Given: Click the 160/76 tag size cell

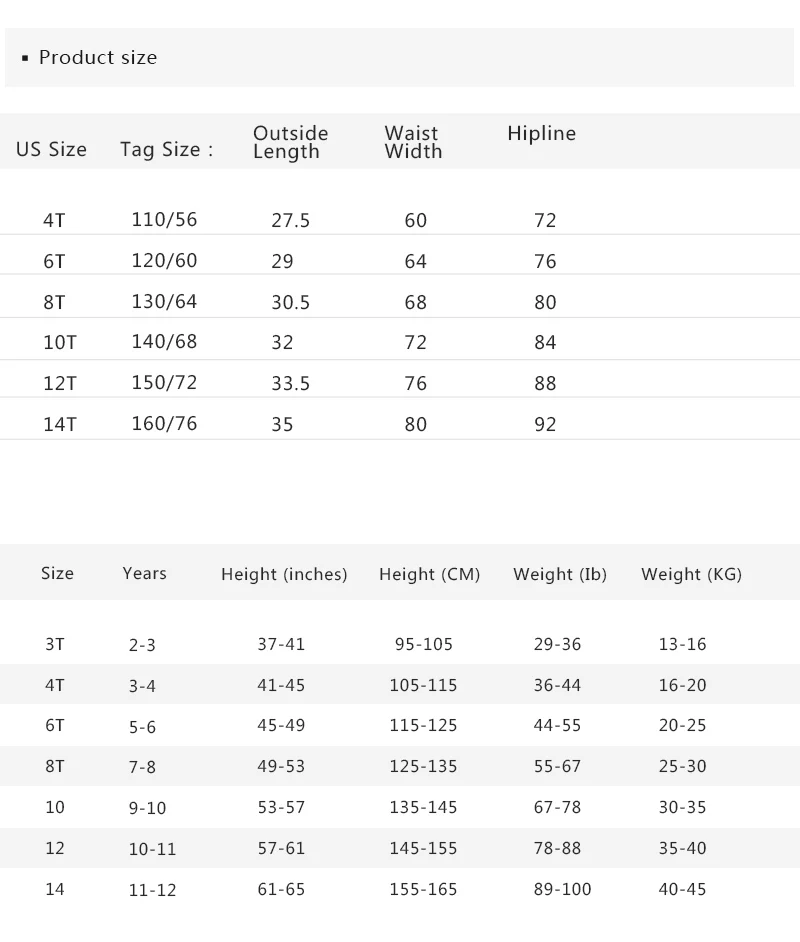Looking at the screenshot, I should (x=164, y=424).
